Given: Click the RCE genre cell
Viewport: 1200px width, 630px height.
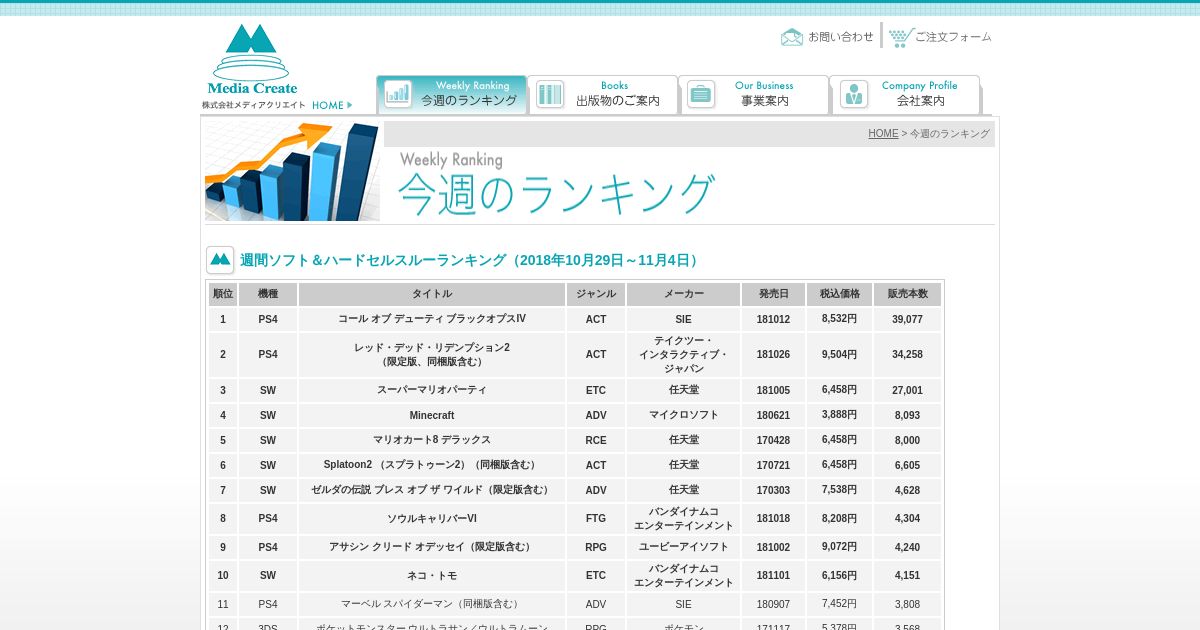Looking at the screenshot, I should tap(596, 440).
